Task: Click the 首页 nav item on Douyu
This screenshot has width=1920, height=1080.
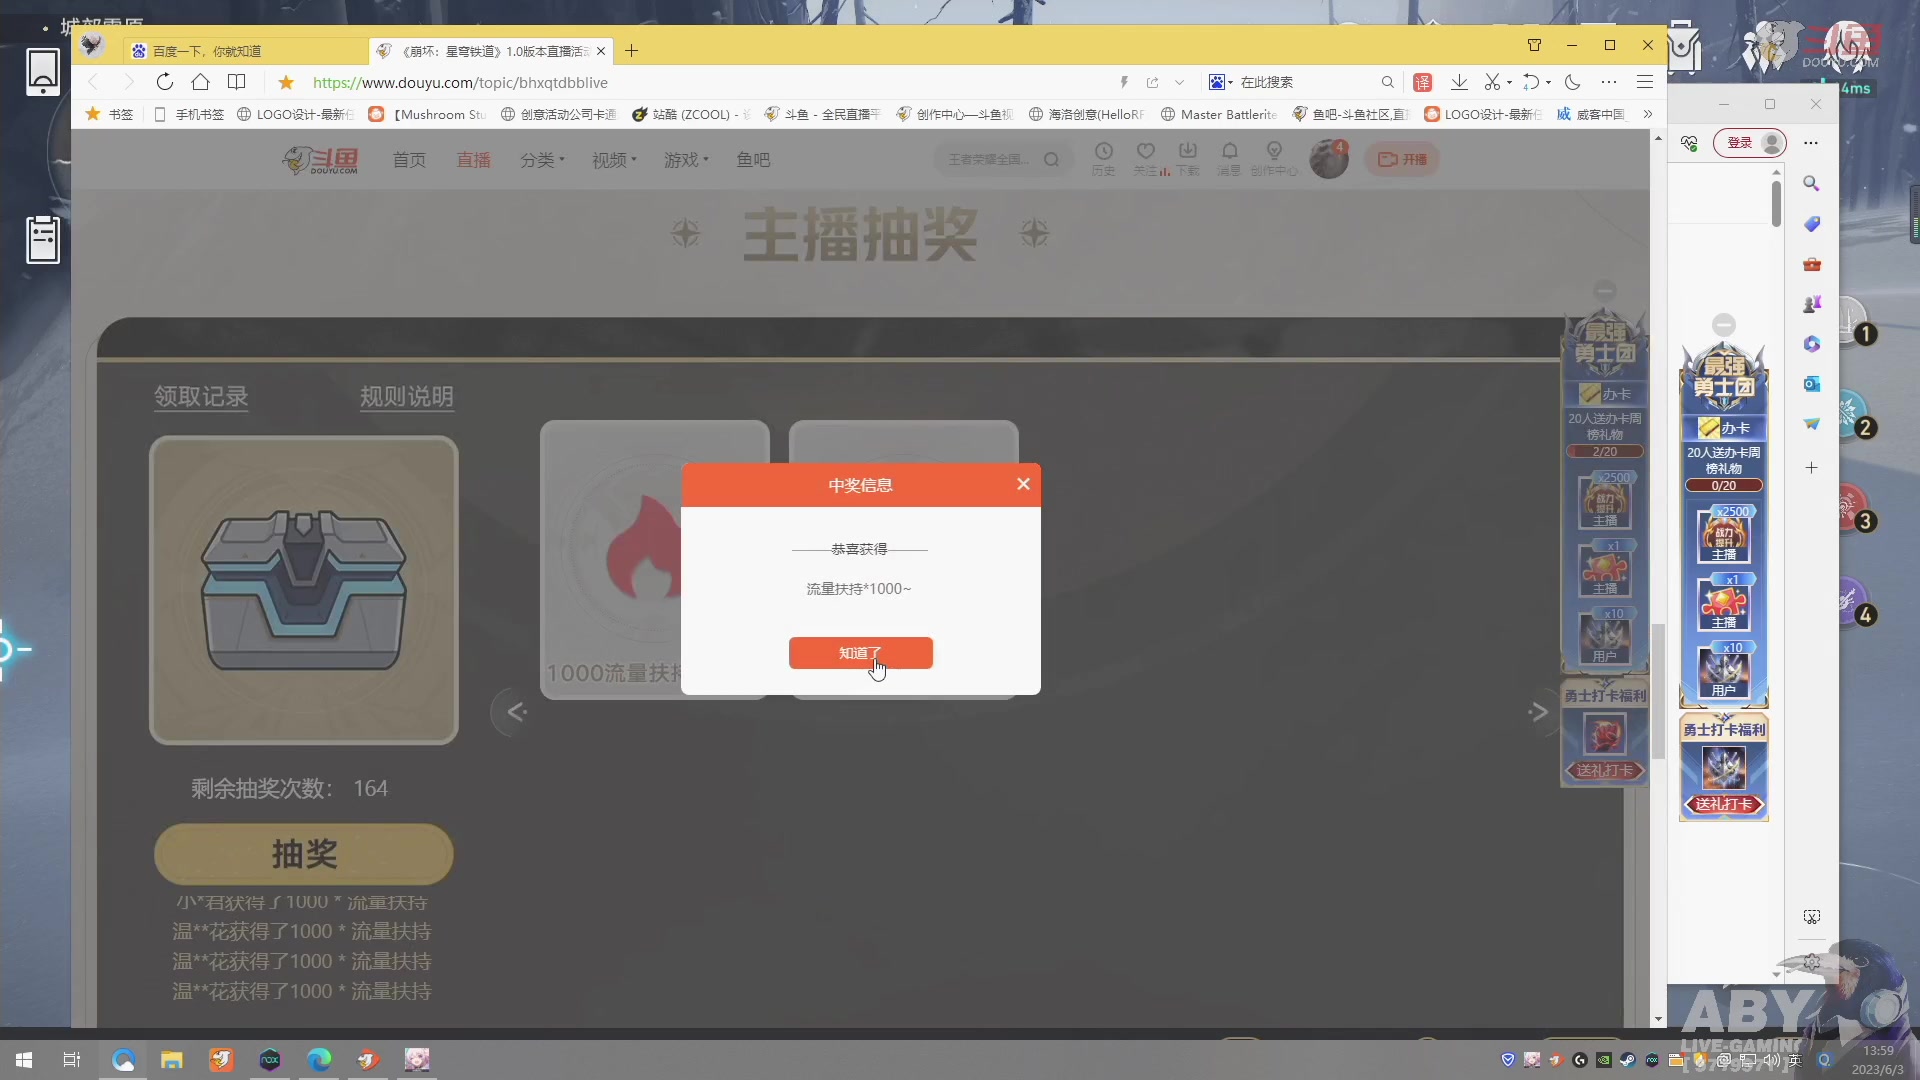Action: click(409, 160)
